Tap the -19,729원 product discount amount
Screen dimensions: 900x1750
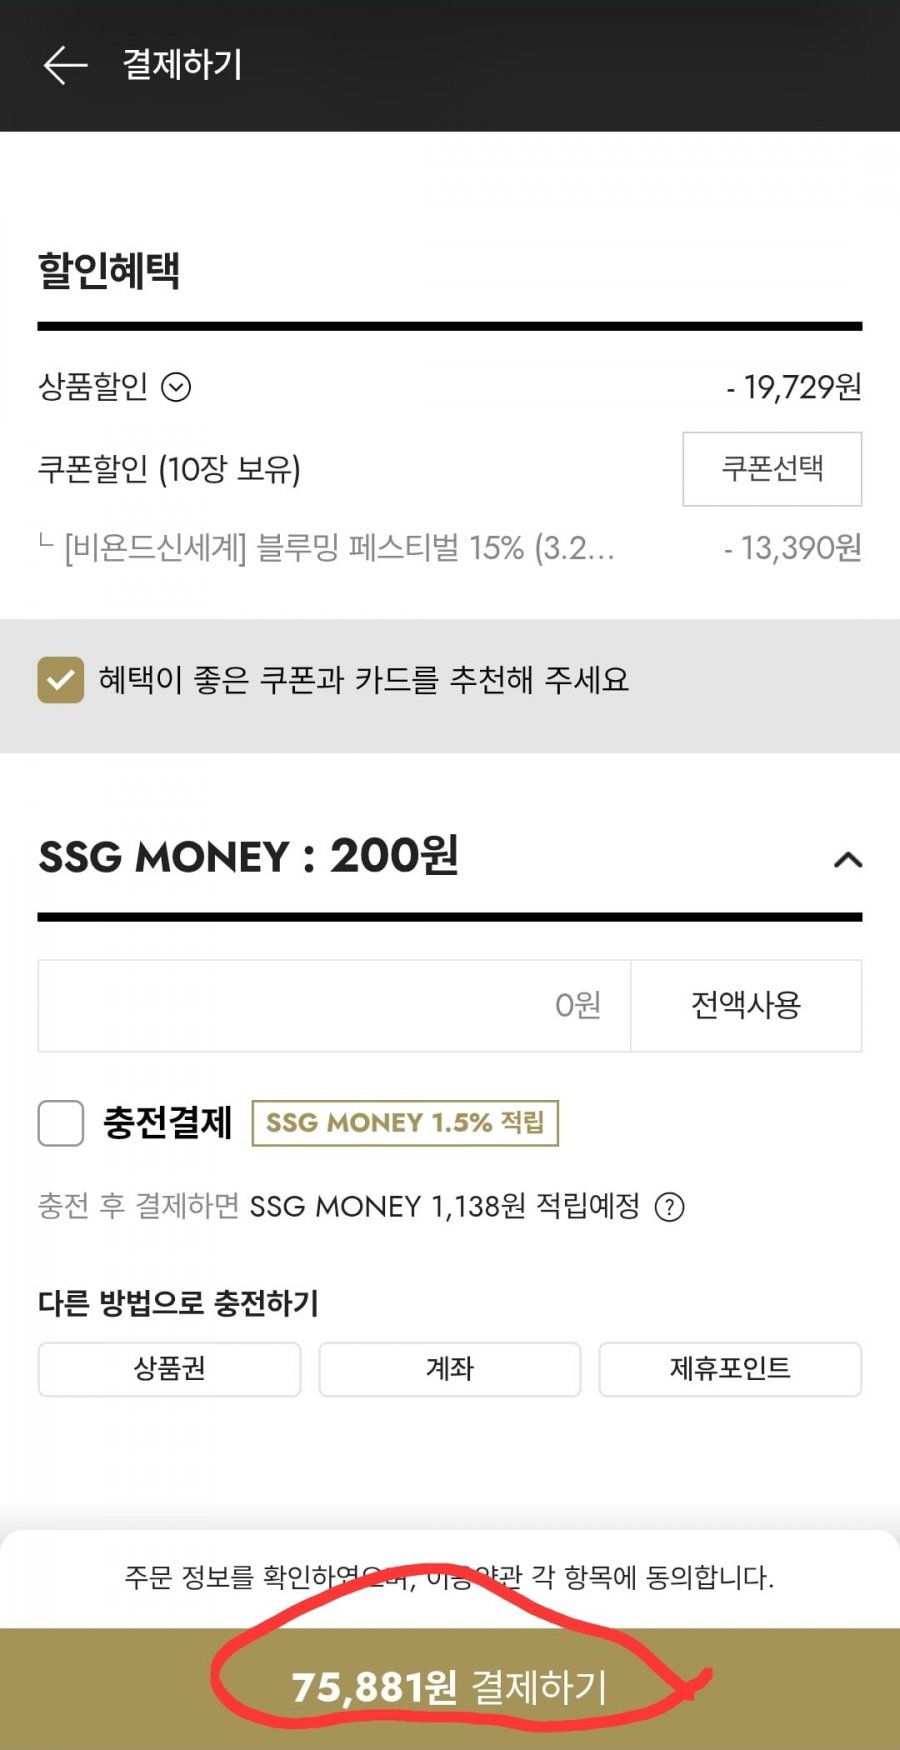794,387
